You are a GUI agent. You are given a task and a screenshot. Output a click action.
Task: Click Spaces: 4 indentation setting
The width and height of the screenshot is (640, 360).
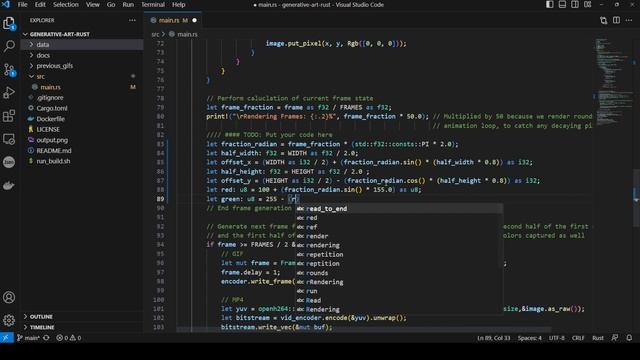[x=529, y=338]
